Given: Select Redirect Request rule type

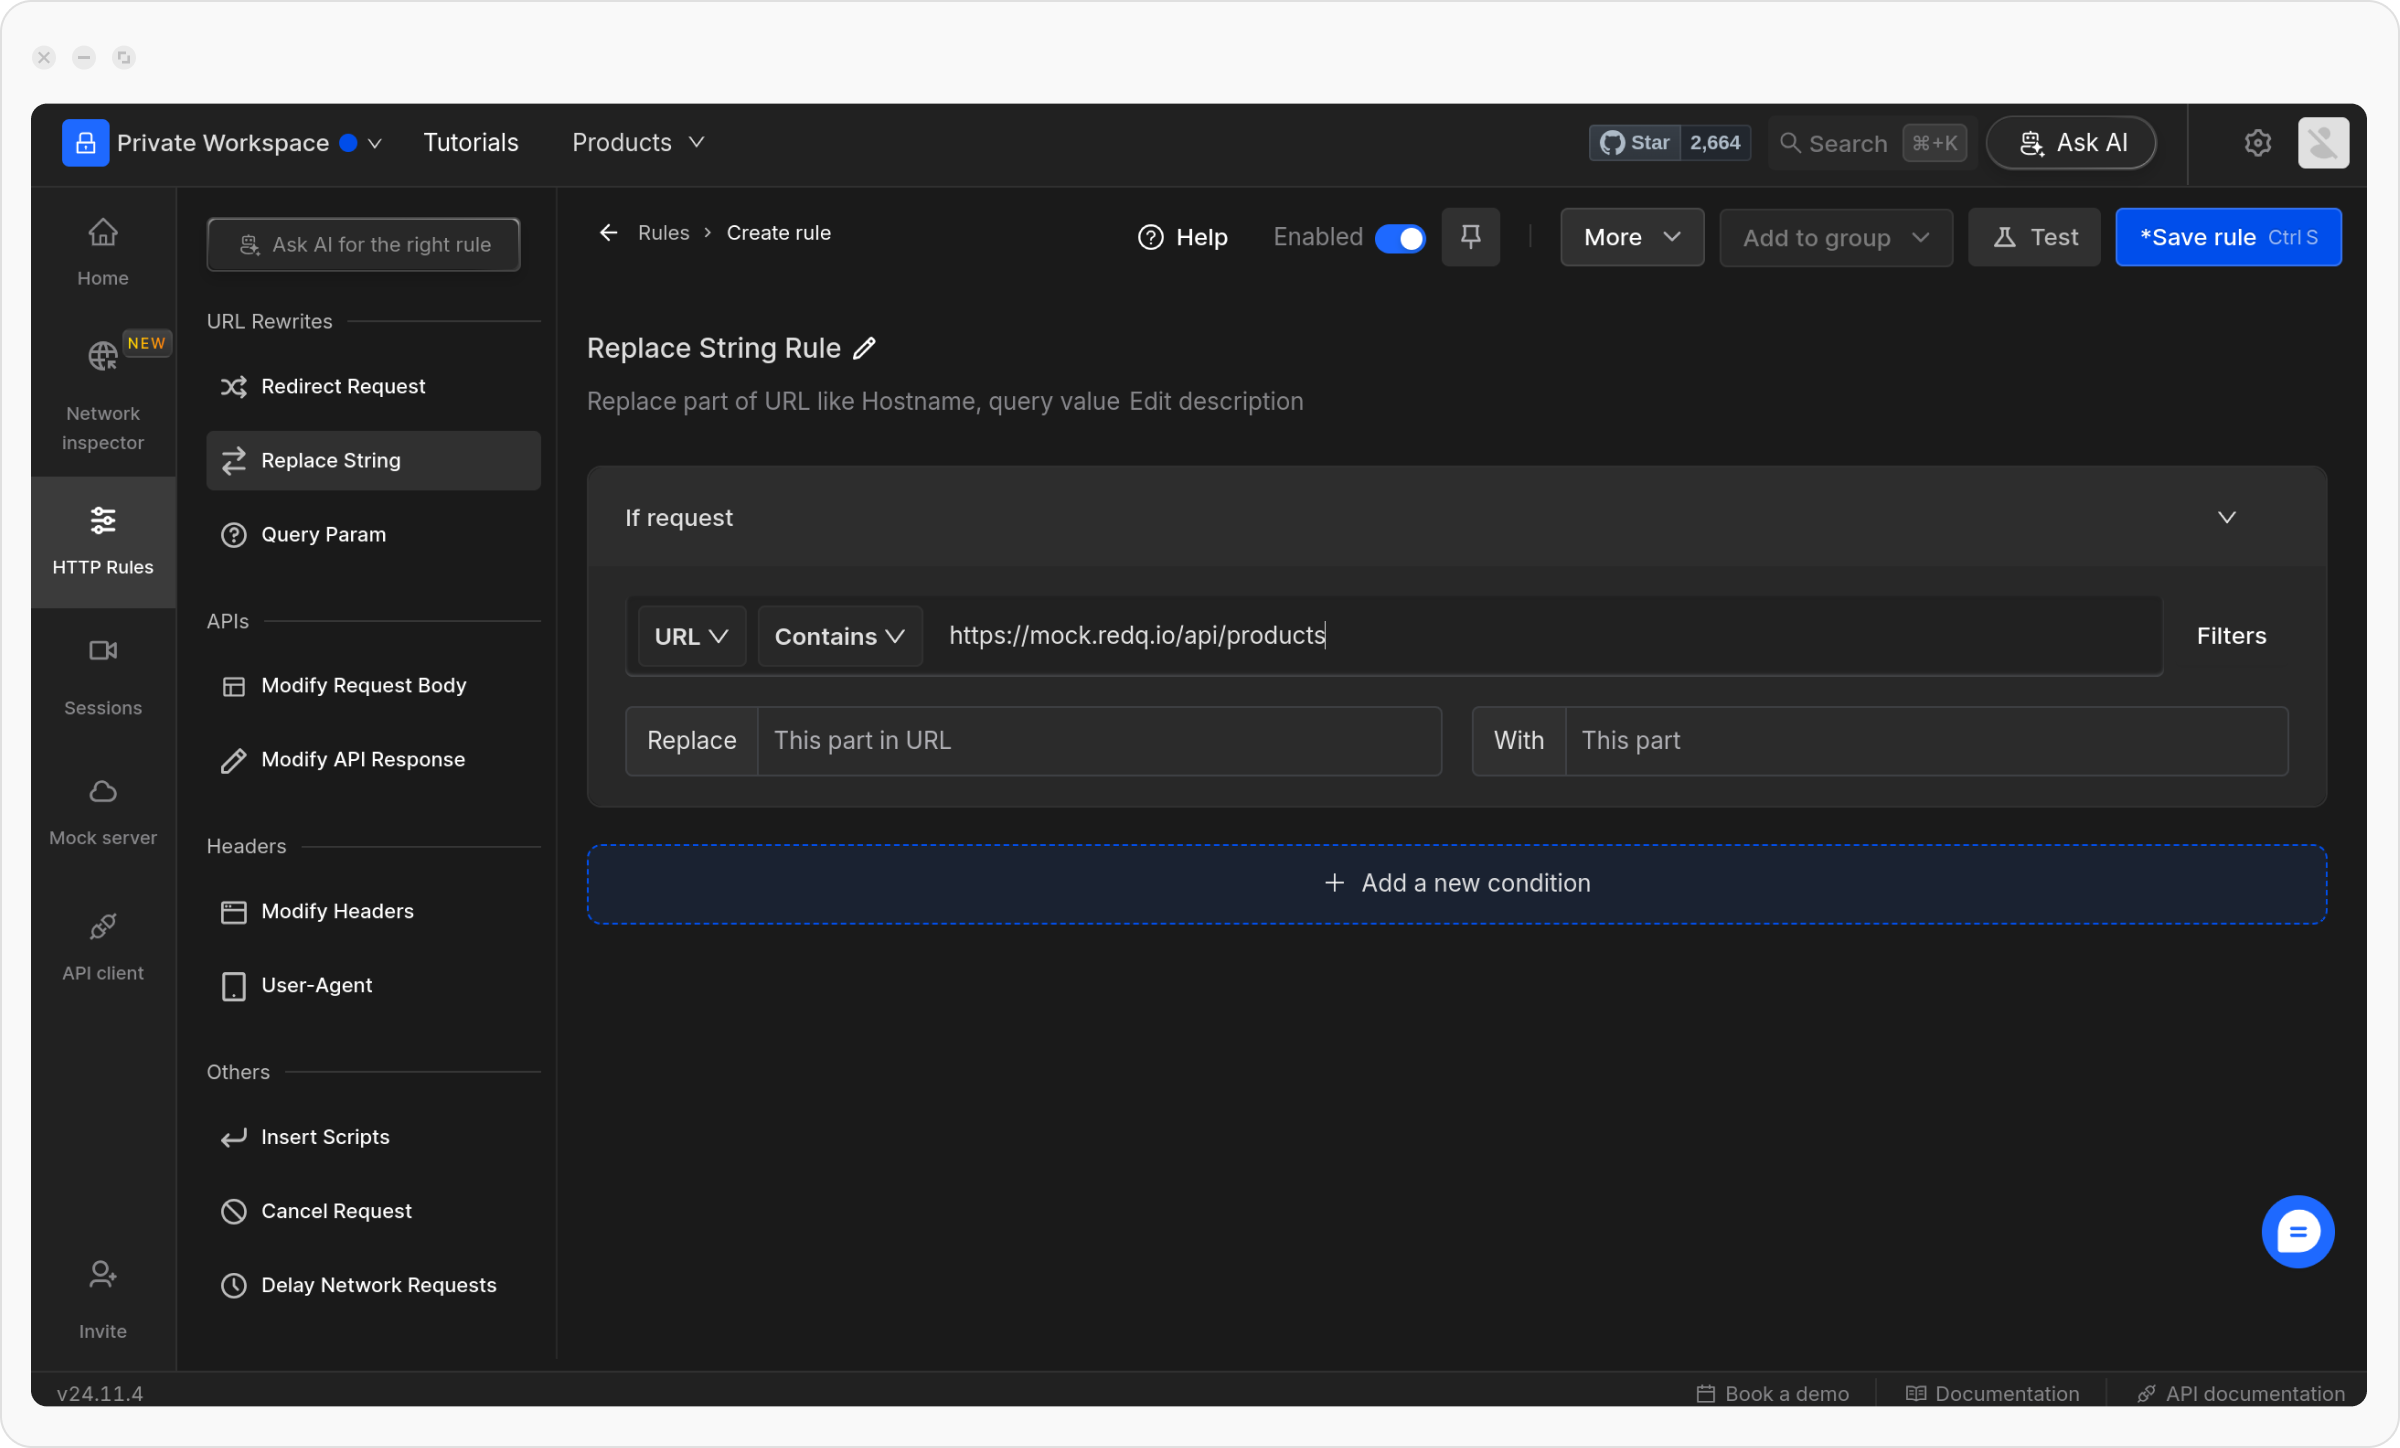Looking at the screenshot, I should click(342, 386).
